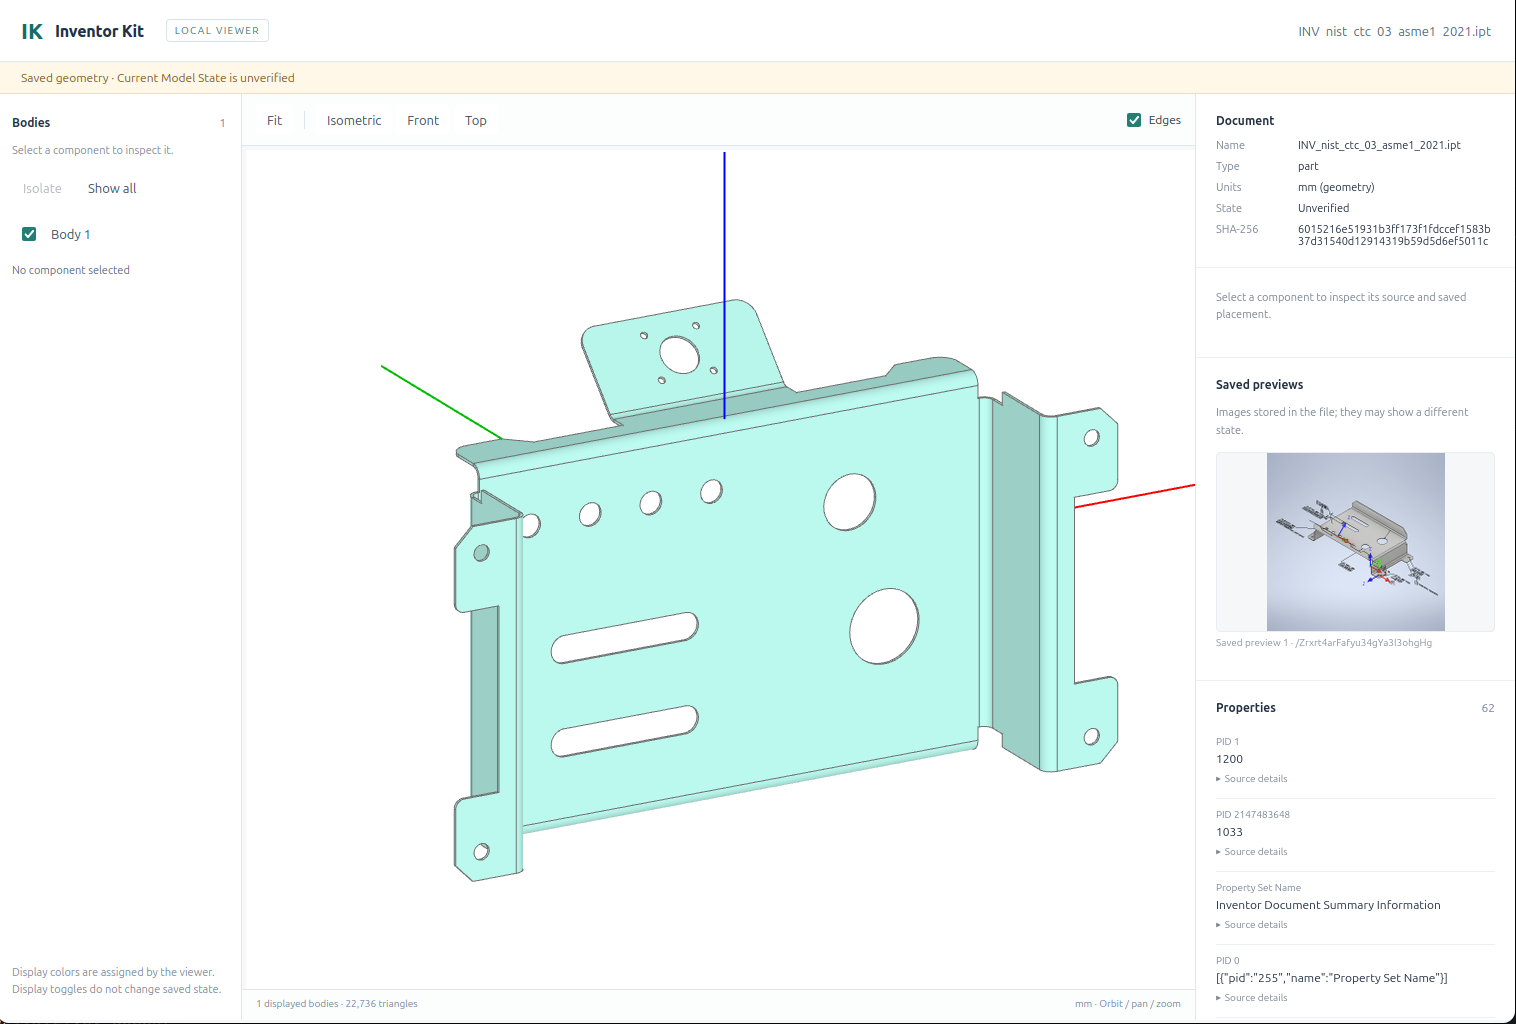
Task: Click the Bodies count 1
Action: [x=222, y=123]
